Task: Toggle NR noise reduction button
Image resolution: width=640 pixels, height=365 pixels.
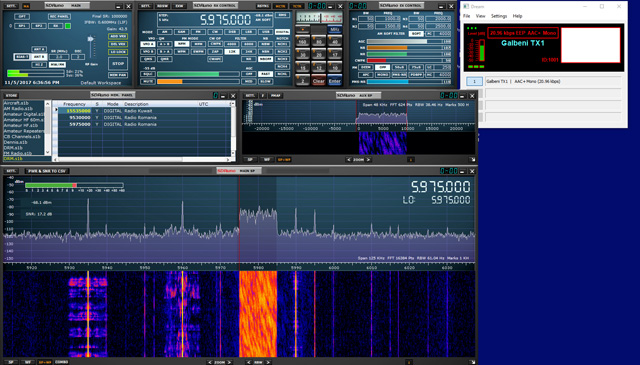Action: pos(249,59)
